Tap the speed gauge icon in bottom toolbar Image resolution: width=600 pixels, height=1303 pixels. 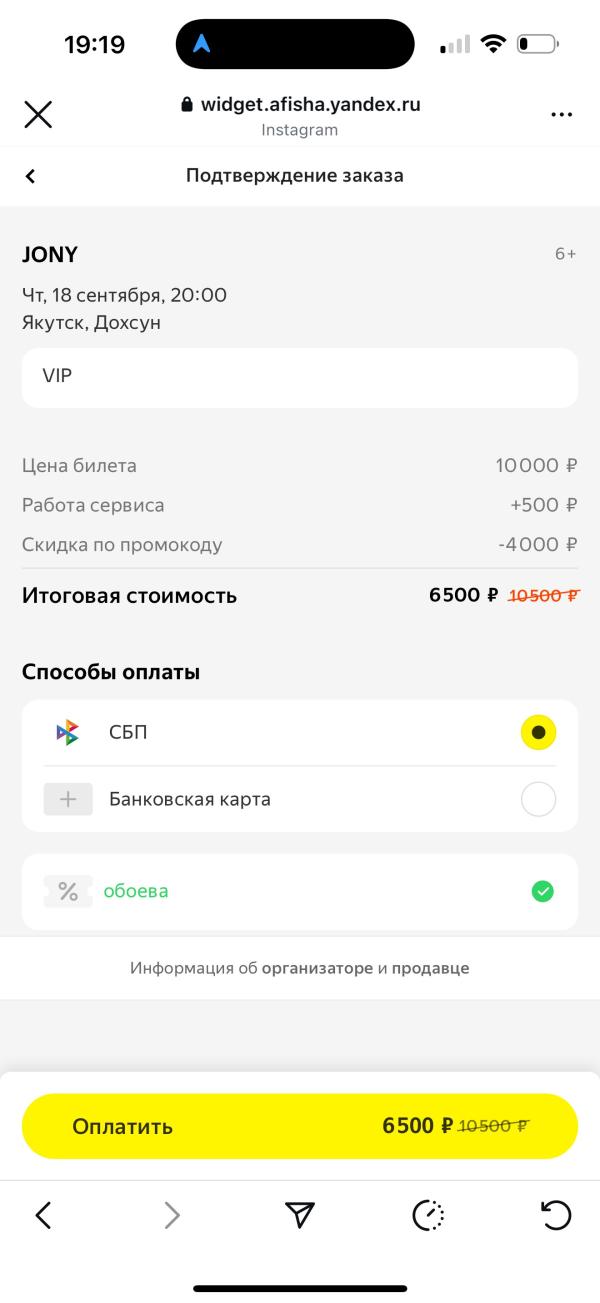[x=428, y=1215]
